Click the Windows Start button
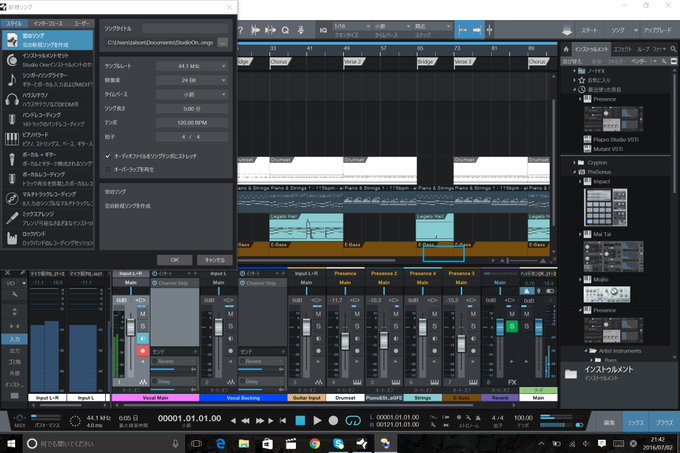The image size is (680, 453). (11, 443)
